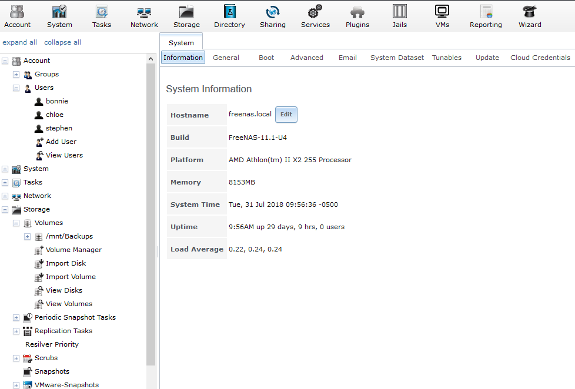Expand the Scrubs tree node
575x389 pixels.
pyautogui.click(x=16, y=358)
